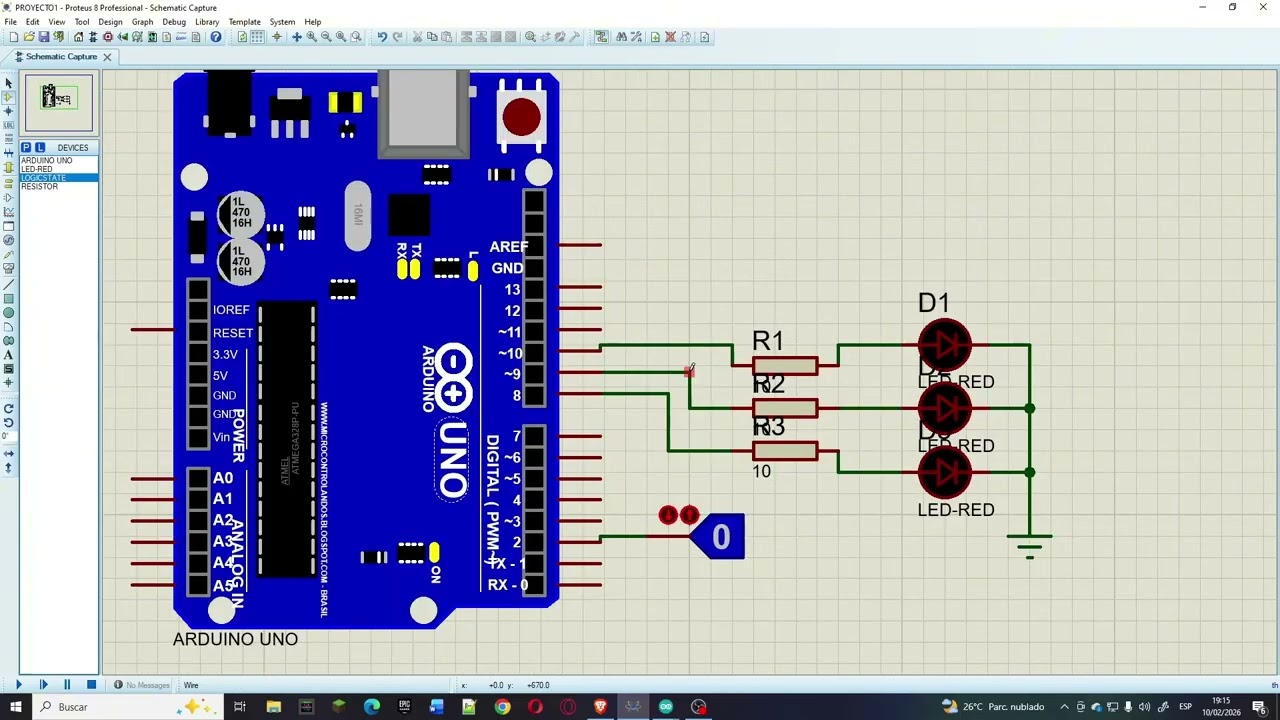
Task: Open the Design menu
Action: (110, 22)
